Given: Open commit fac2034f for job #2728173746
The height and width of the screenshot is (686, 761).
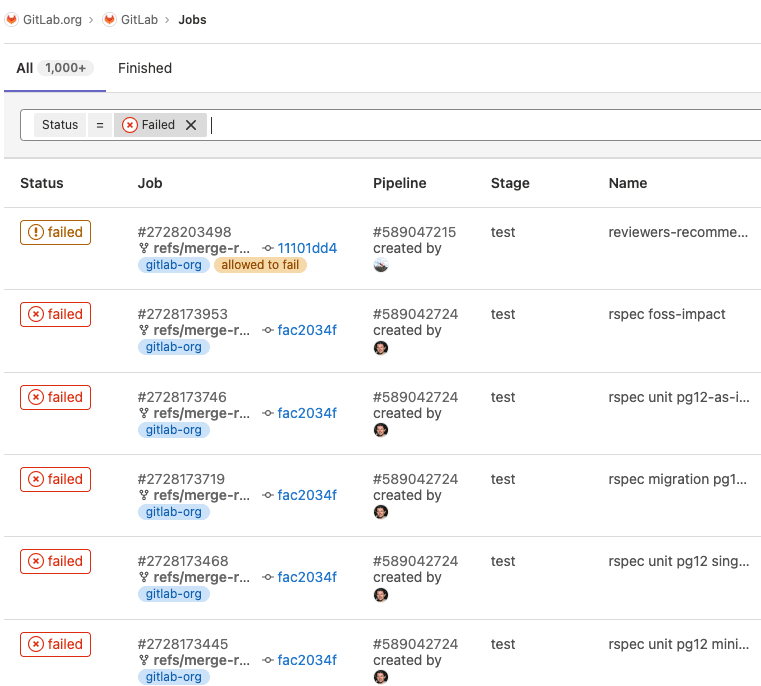Looking at the screenshot, I should pos(307,413).
